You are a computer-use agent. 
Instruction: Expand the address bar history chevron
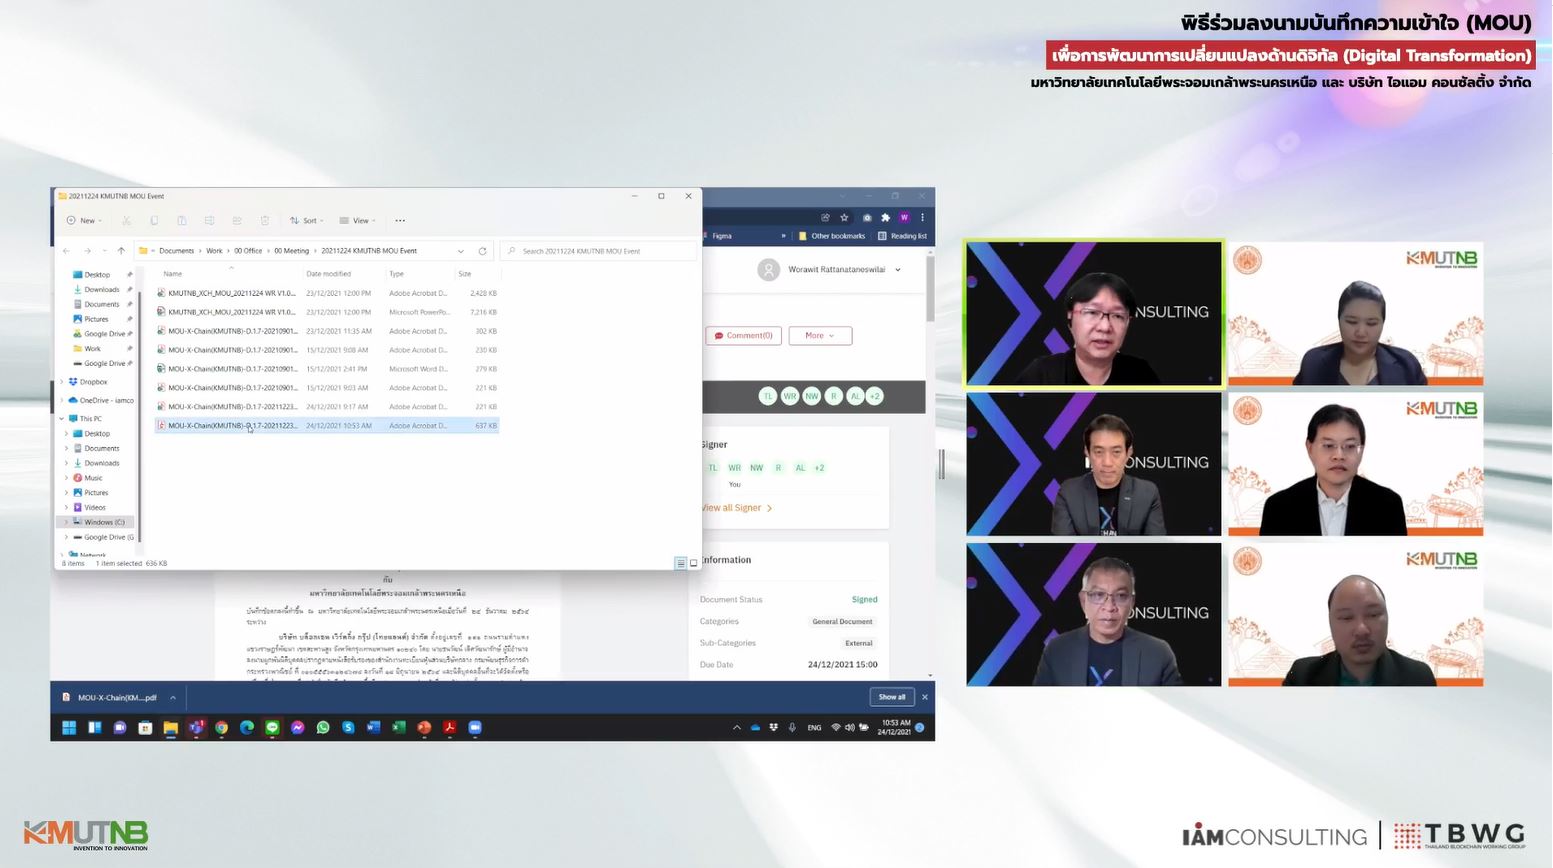[x=461, y=251]
